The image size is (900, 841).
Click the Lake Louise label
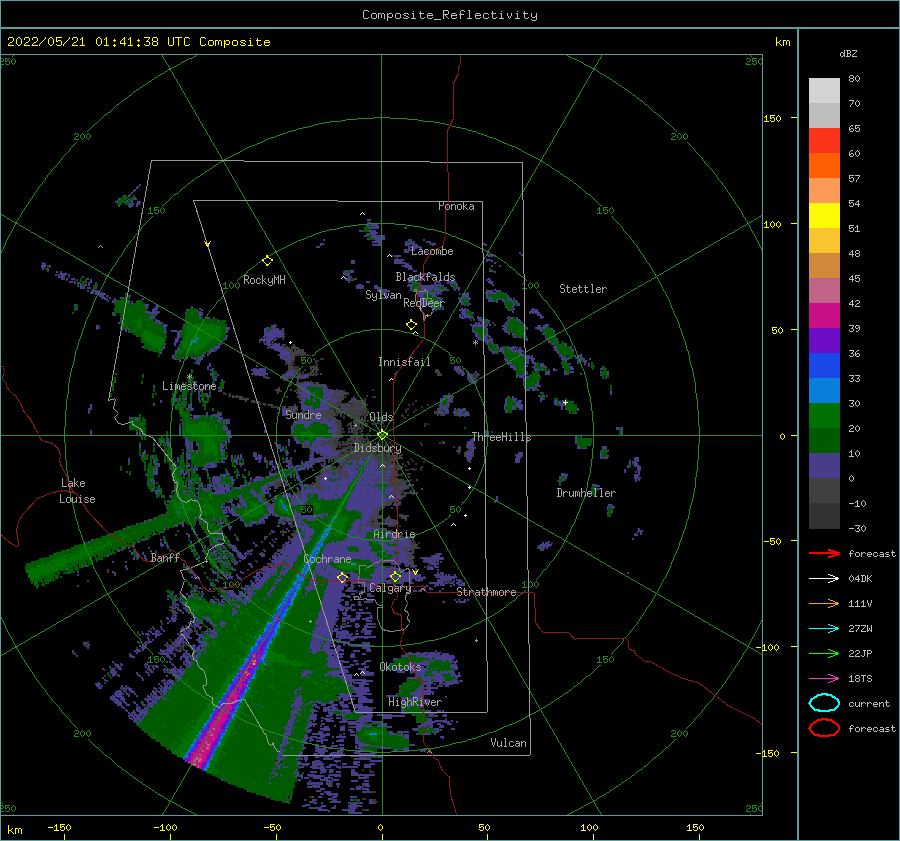point(77,491)
